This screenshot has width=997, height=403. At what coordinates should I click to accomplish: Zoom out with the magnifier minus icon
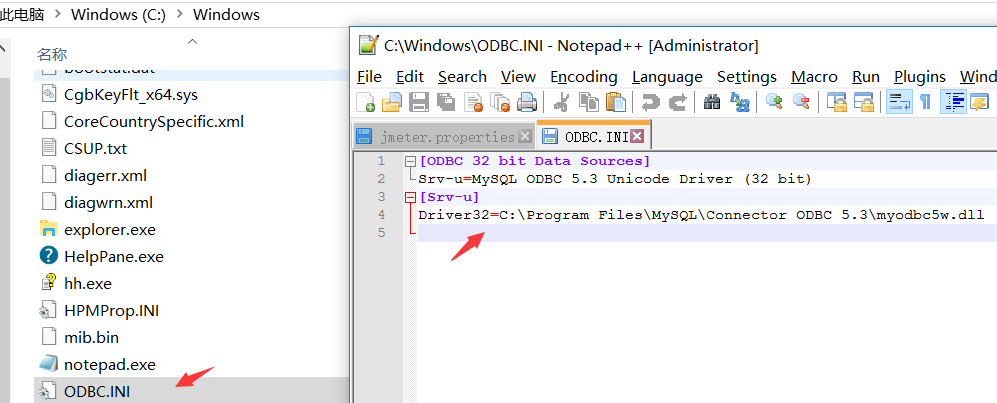(x=801, y=101)
